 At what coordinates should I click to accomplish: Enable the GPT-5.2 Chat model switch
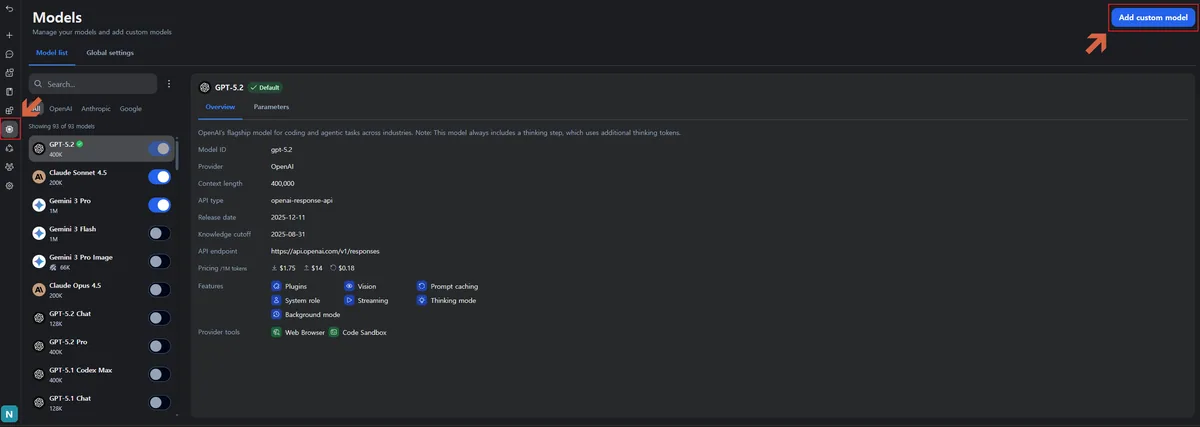pyautogui.click(x=159, y=318)
